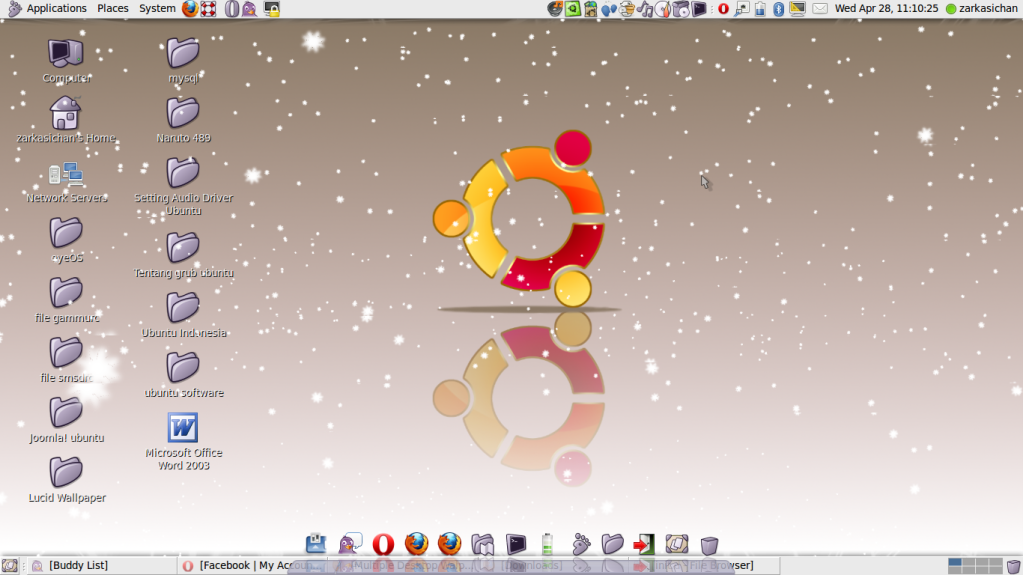Image resolution: width=1023 pixels, height=575 pixels.
Task: Open the Help lifebuoy launcher
Action: click(208, 8)
